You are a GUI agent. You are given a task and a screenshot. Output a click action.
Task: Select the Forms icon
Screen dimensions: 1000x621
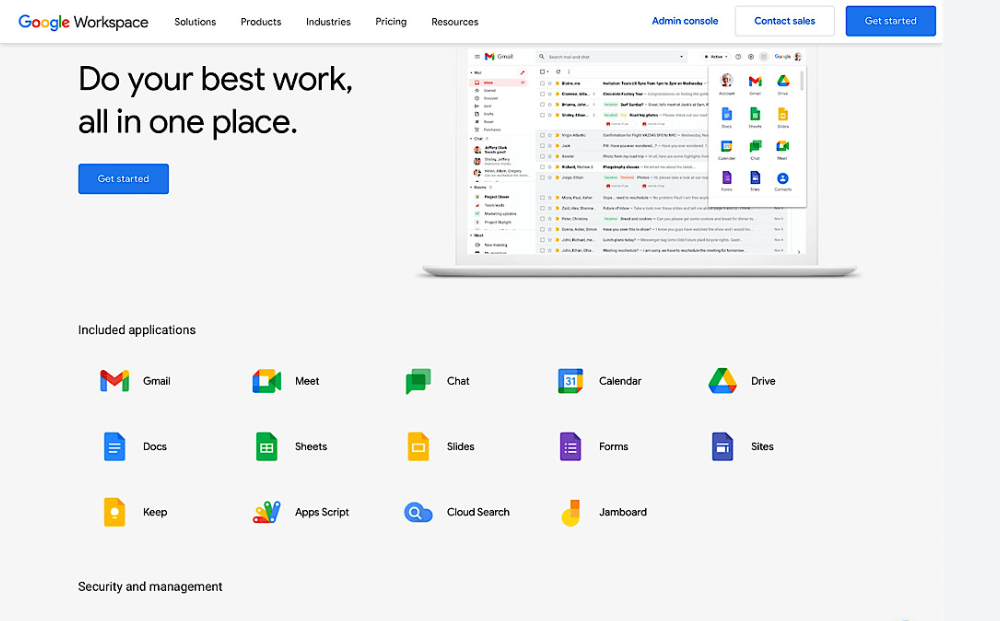(x=570, y=446)
